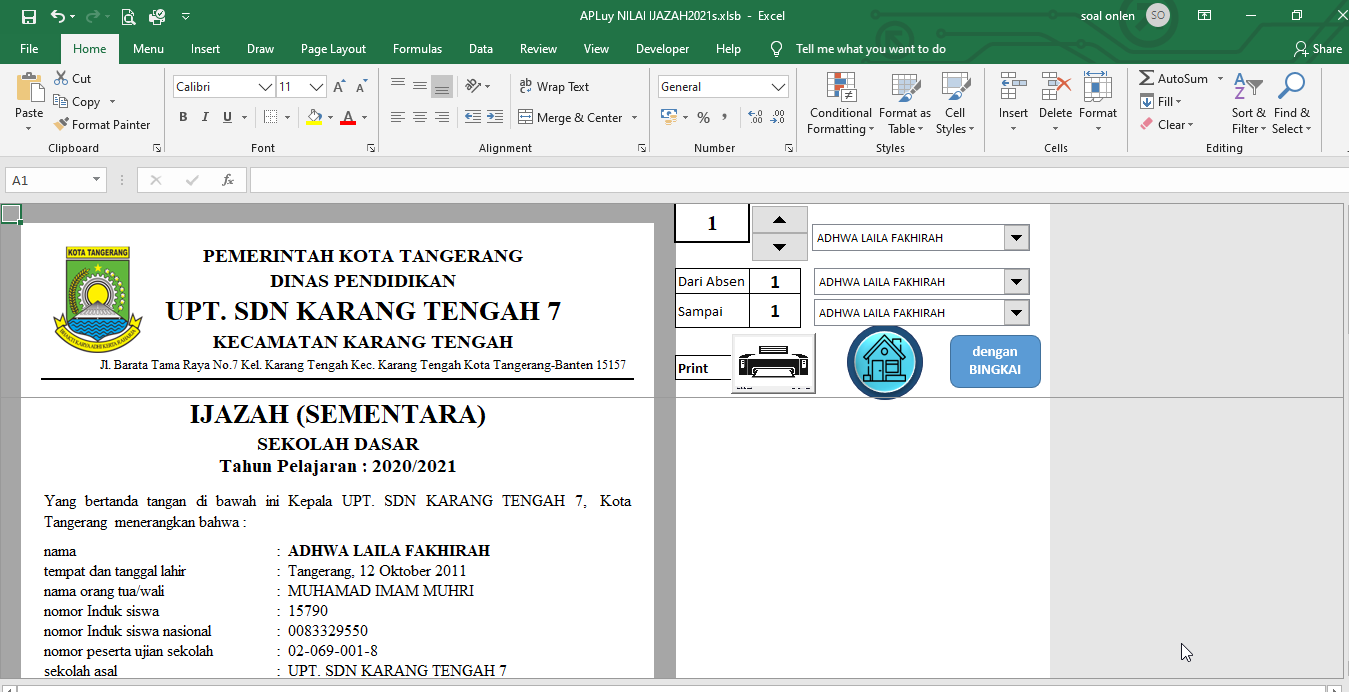Click the Delete cells button
The image size is (1349, 692).
[x=1055, y=104]
